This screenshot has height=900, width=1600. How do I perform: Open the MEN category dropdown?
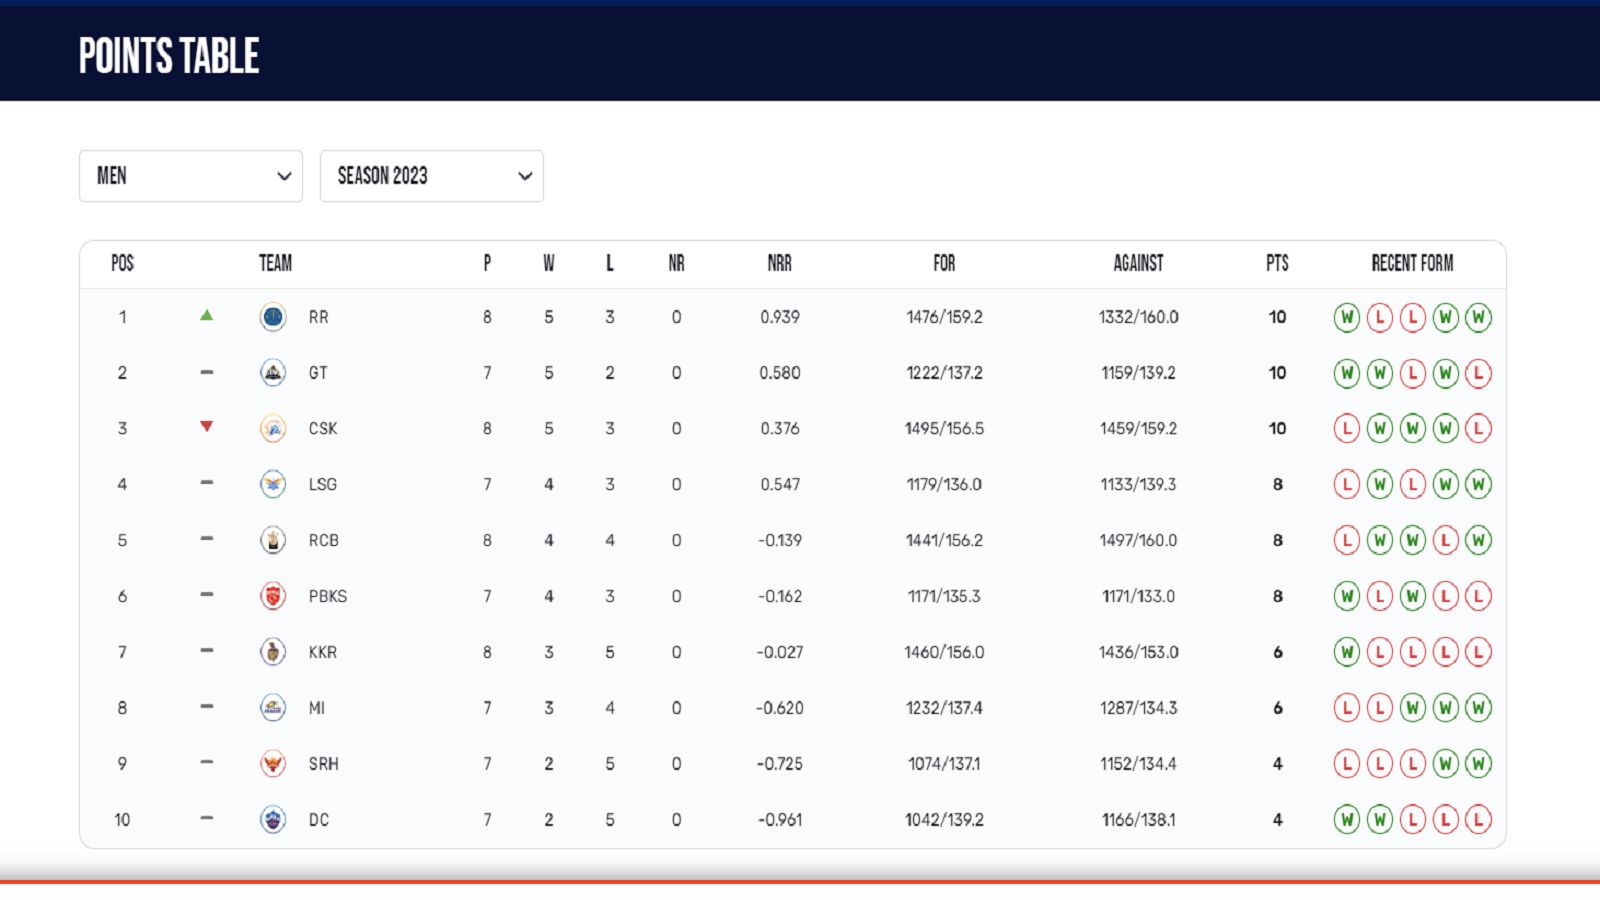[190, 176]
